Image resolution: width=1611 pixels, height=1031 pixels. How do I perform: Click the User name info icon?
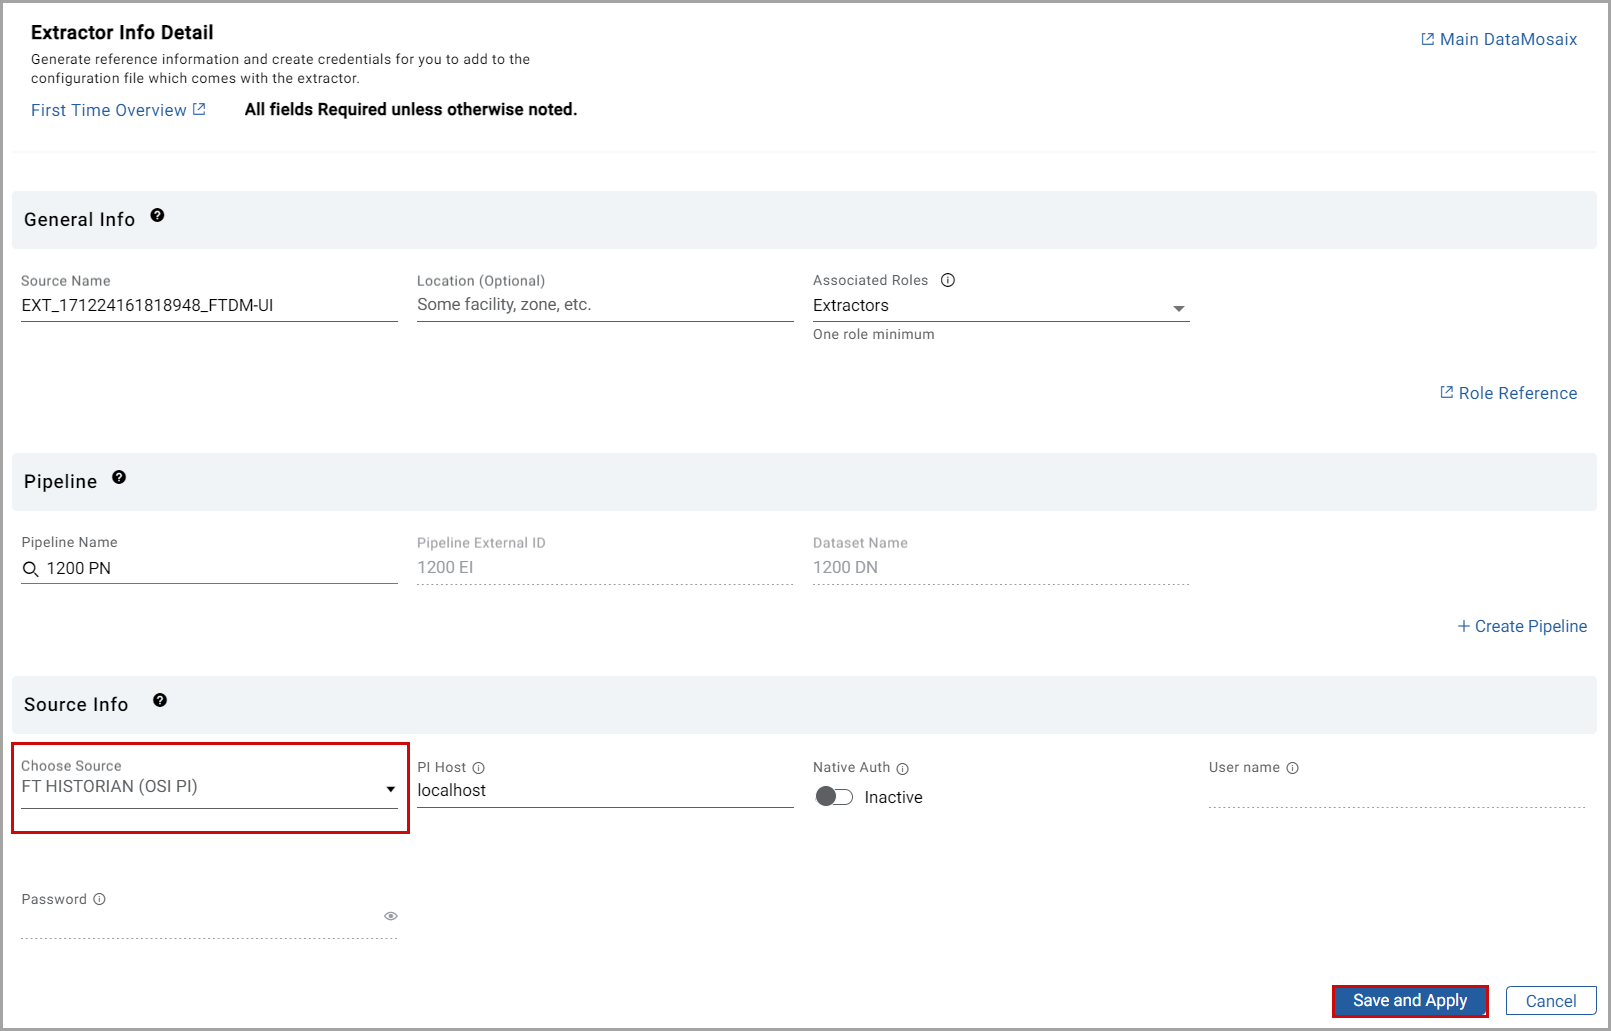pyautogui.click(x=1293, y=768)
